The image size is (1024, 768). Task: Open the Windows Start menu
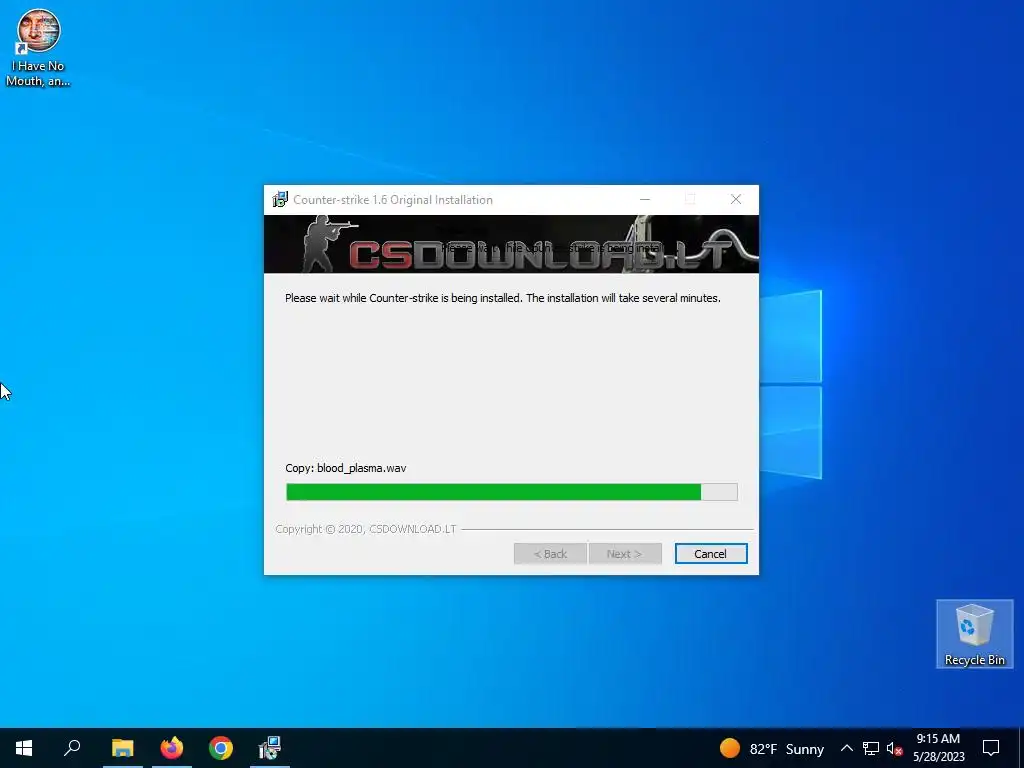[x=24, y=748]
